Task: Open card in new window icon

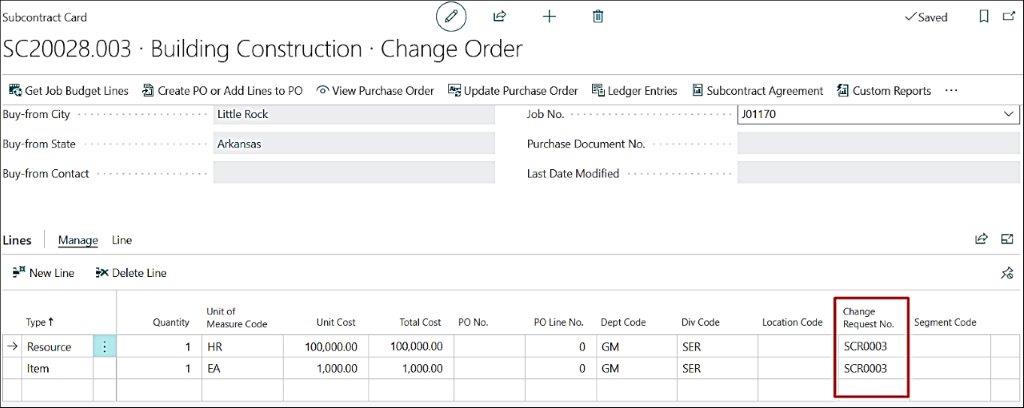Action: point(1008,17)
